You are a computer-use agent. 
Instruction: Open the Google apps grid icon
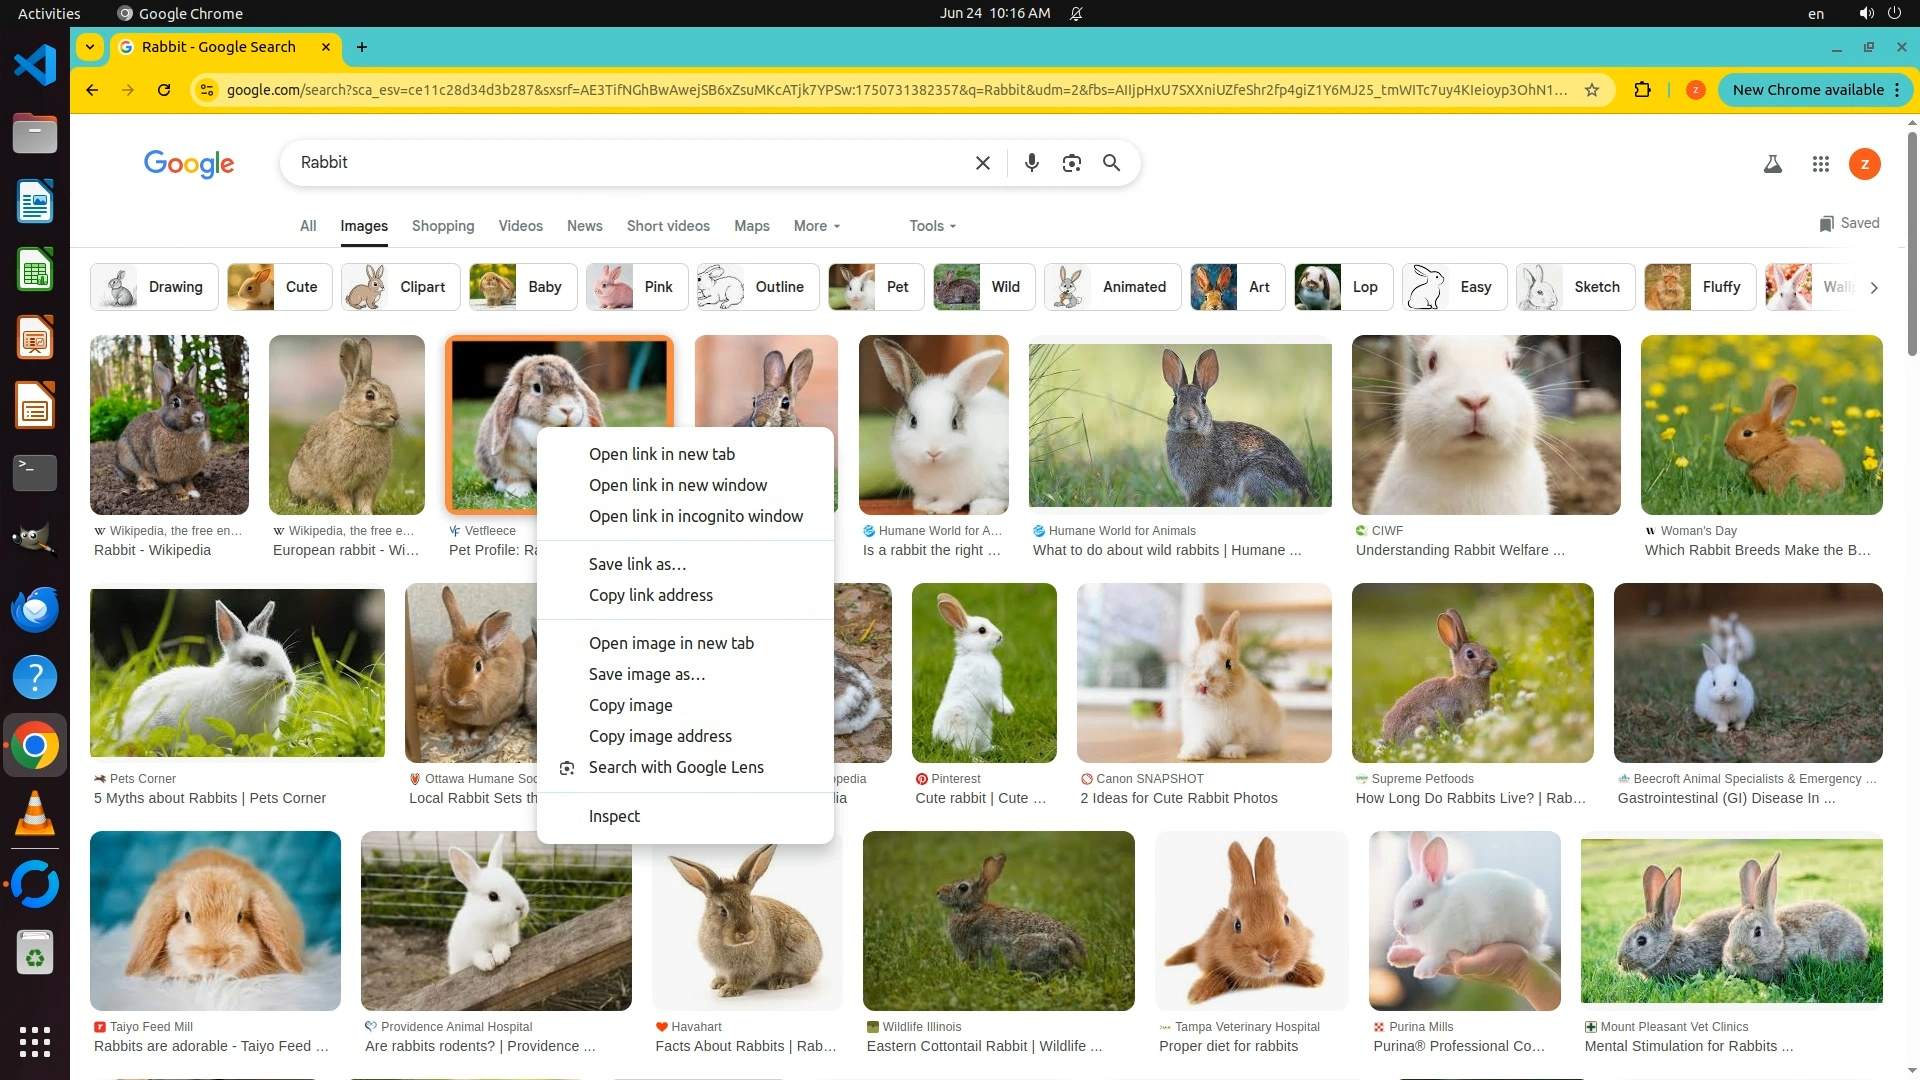(1820, 164)
